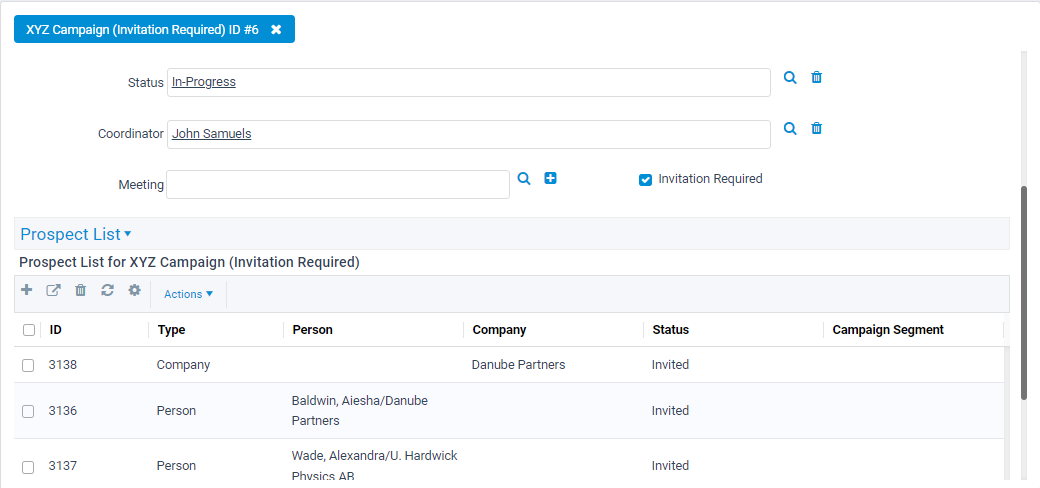Screen dimensions: 1040x488
Task: Close the XYZ Campaign ID #6 tab
Action: click(276, 30)
